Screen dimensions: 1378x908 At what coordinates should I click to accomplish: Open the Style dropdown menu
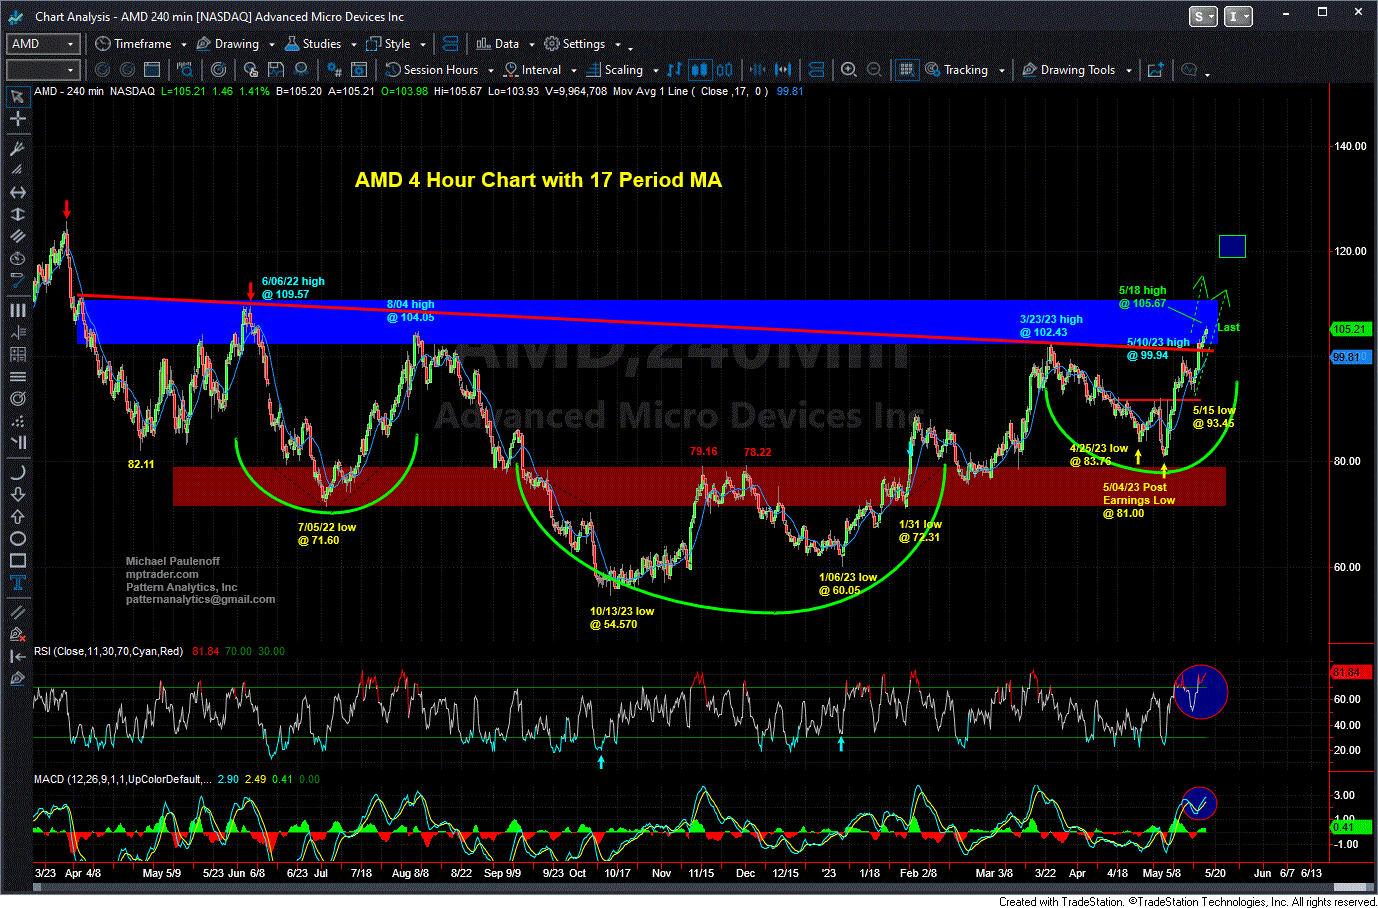pos(396,44)
